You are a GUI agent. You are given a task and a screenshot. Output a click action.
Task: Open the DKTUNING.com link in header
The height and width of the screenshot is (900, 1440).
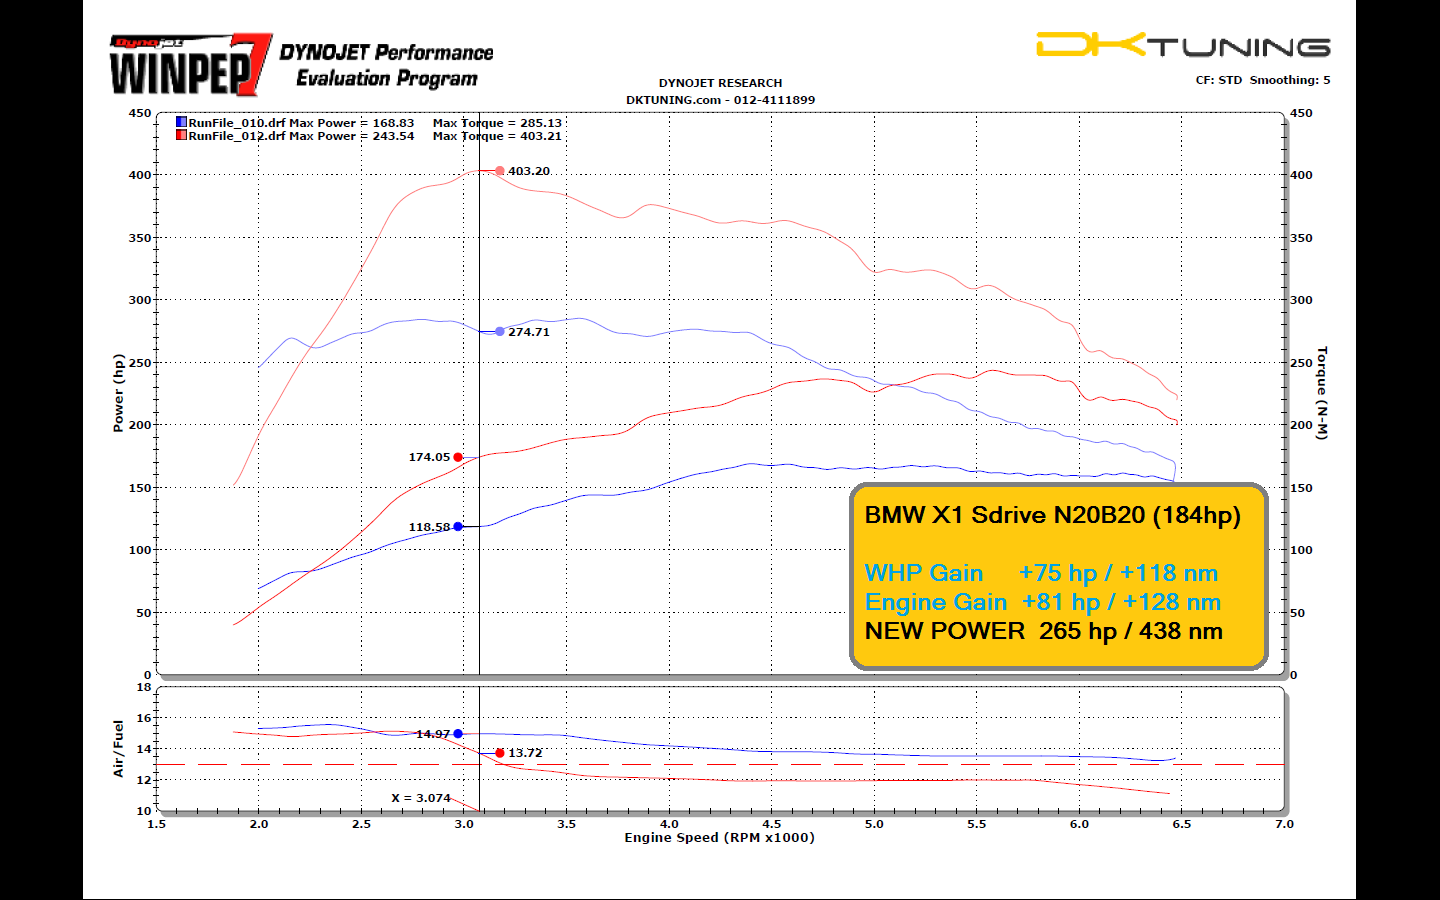point(673,100)
